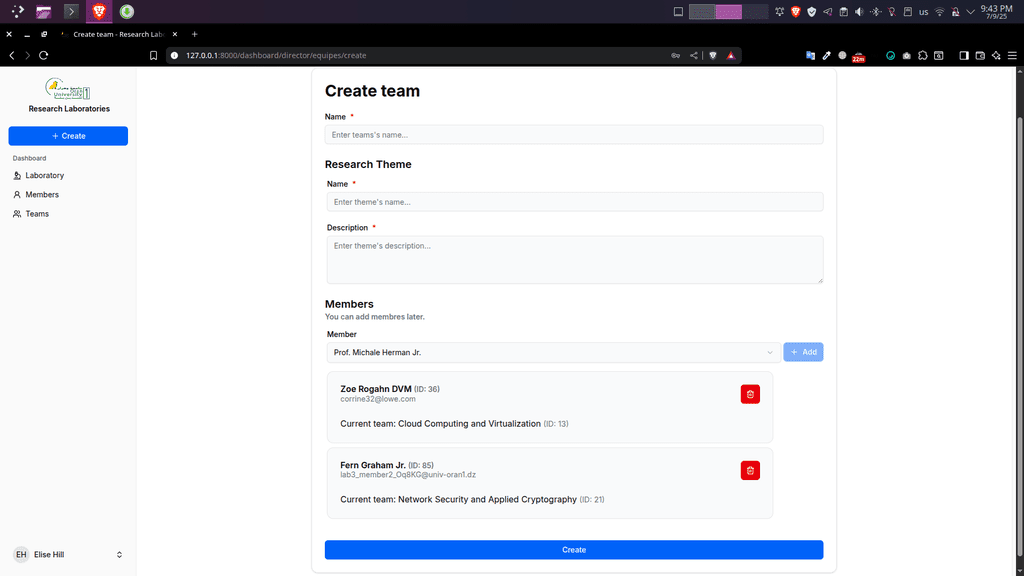Open the volume control in system tray
The image size is (1024, 576).
point(859,12)
